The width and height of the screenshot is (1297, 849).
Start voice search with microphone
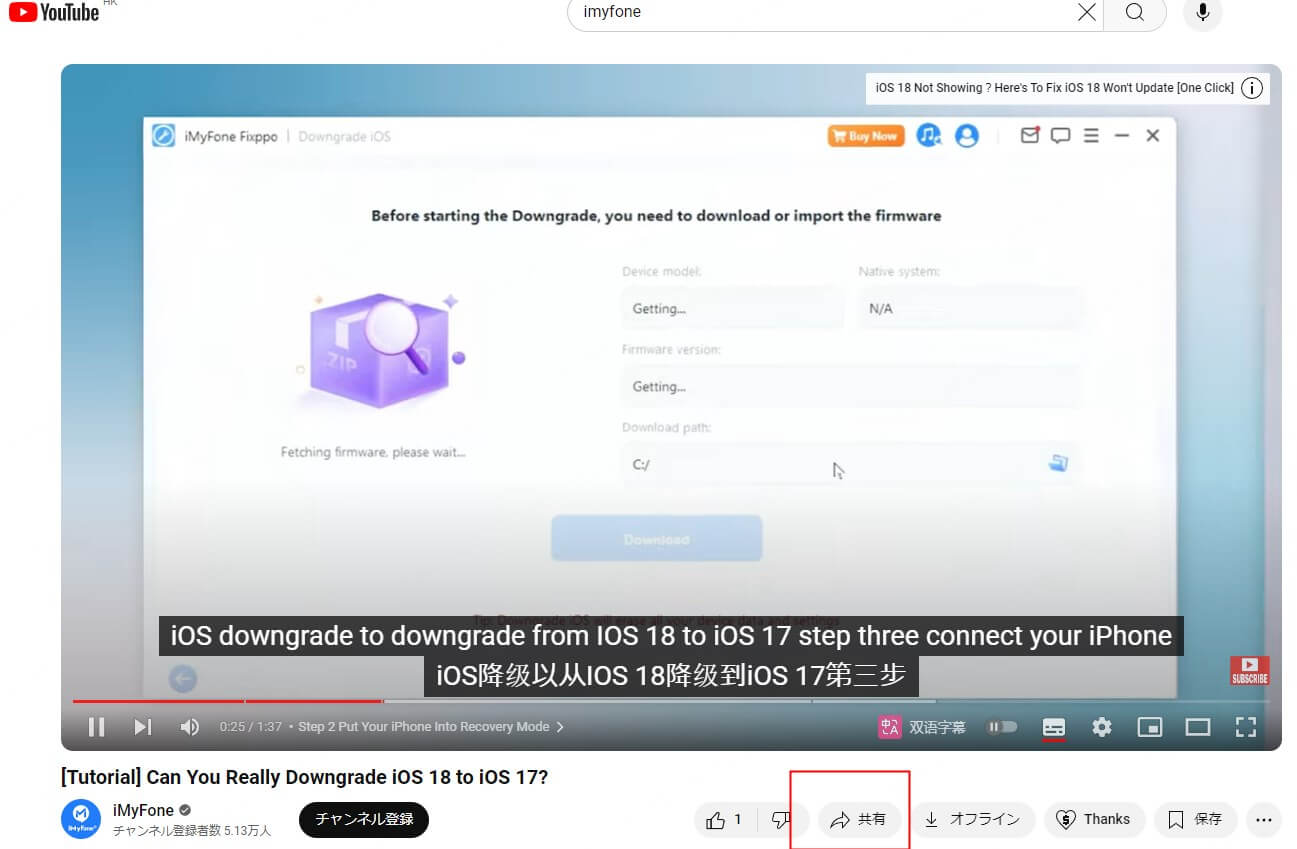point(1203,12)
